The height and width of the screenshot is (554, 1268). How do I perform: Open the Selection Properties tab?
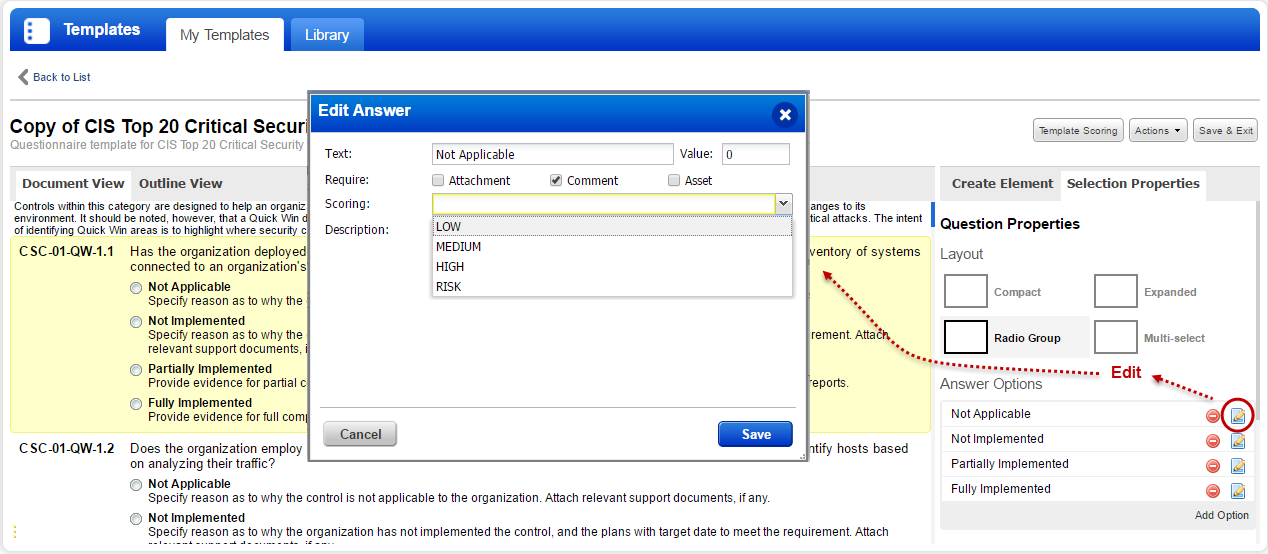(x=1133, y=184)
